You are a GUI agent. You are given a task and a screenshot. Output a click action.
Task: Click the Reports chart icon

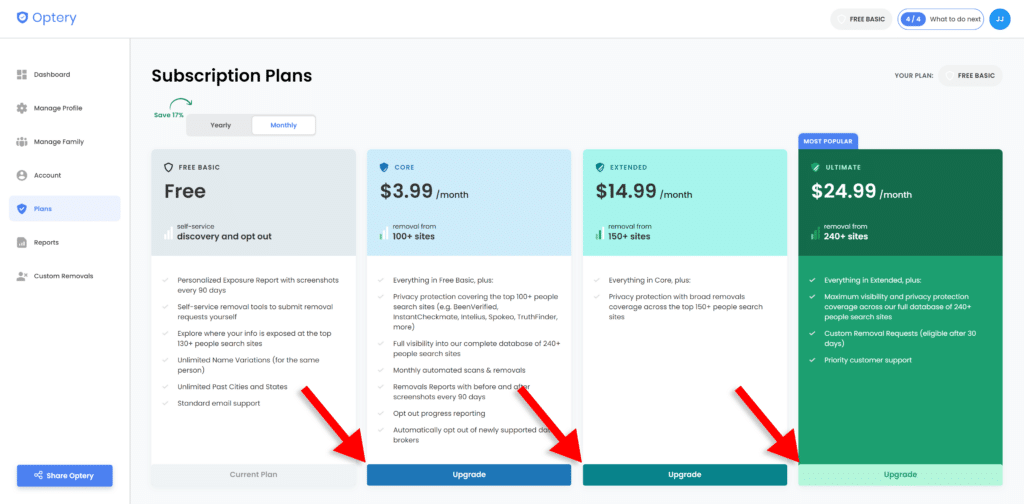(x=22, y=242)
